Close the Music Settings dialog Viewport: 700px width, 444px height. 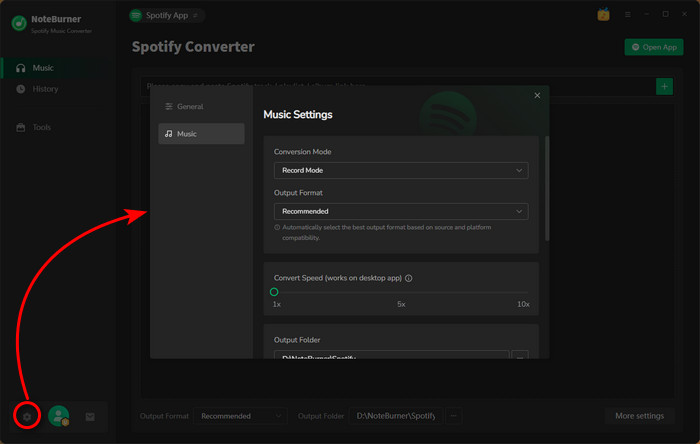537,95
